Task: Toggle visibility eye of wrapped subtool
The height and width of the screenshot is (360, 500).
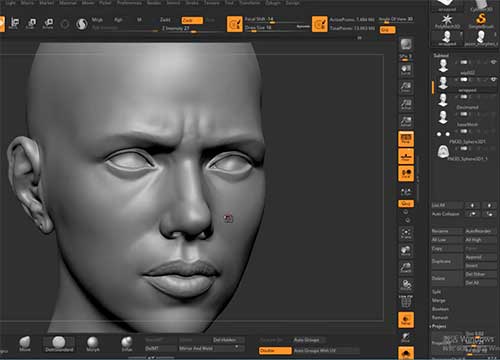Action: (493, 79)
